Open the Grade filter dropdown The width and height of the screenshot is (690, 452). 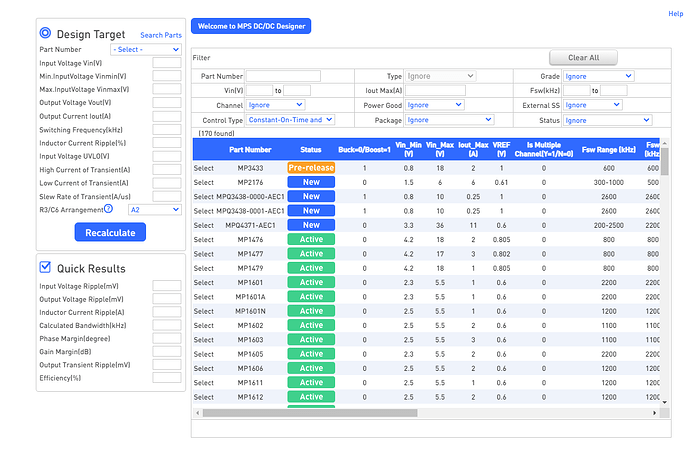click(x=598, y=76)
